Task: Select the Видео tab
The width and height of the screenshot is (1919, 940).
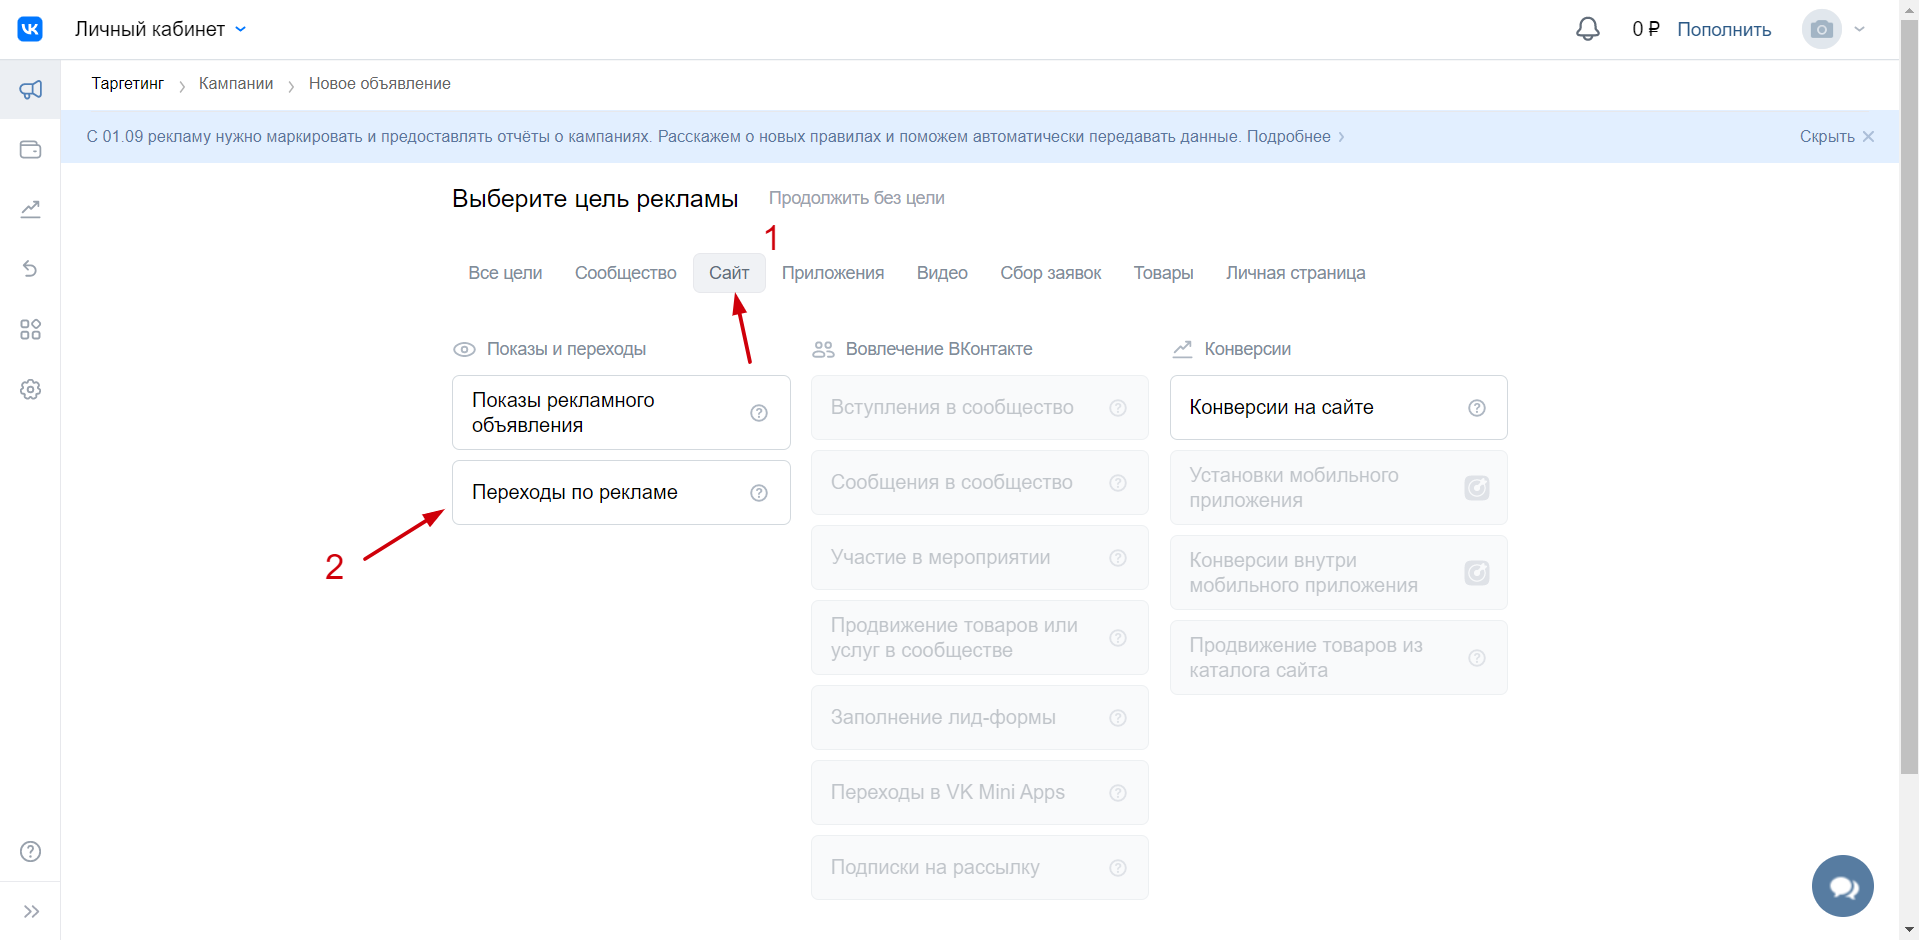Action: [942, 273]
